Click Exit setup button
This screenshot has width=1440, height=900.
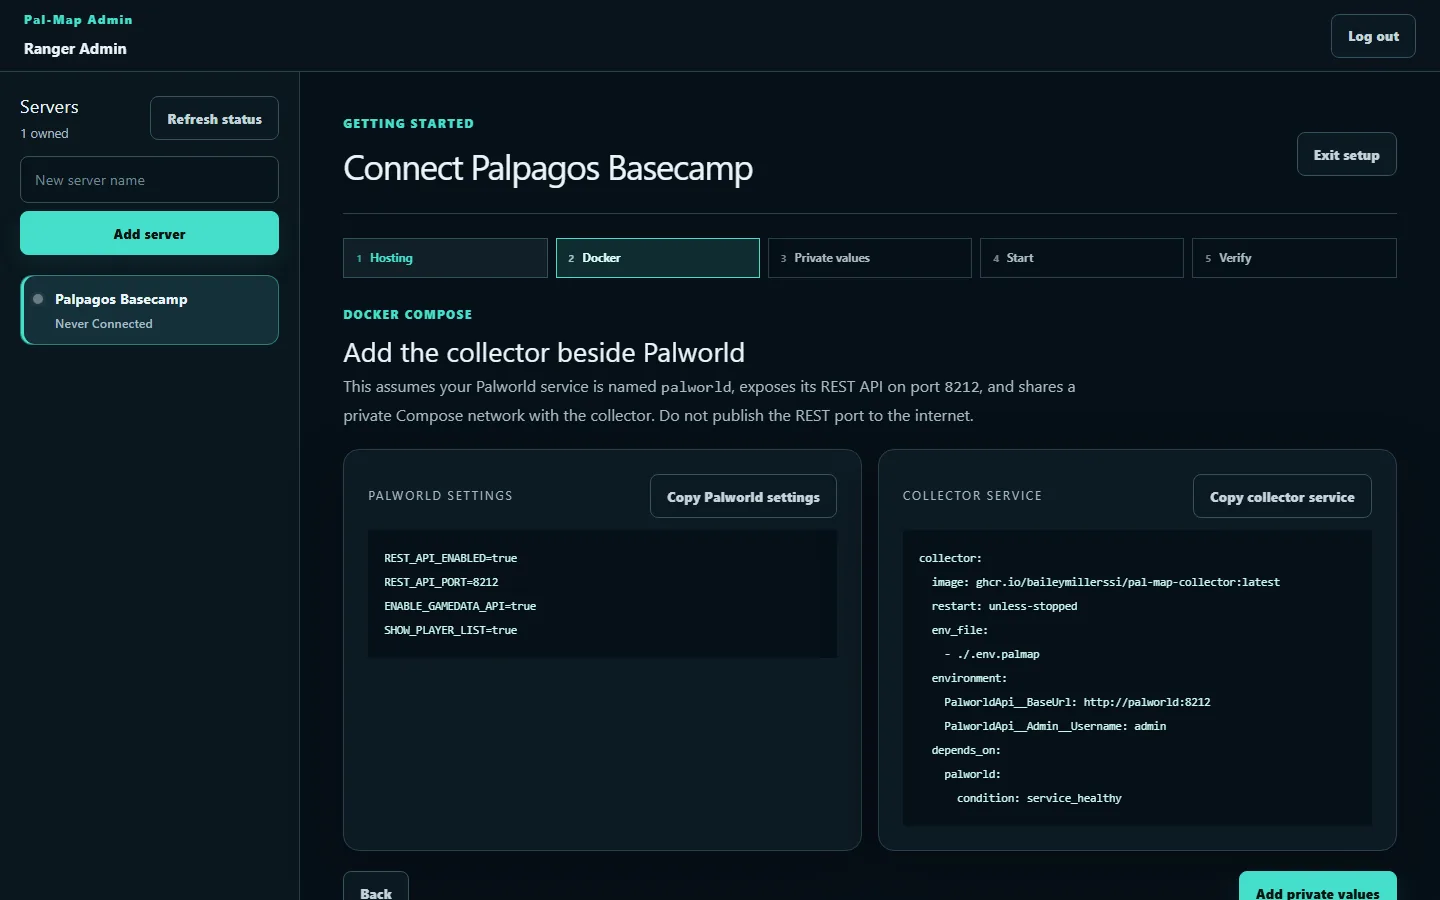coord(1346,154)
